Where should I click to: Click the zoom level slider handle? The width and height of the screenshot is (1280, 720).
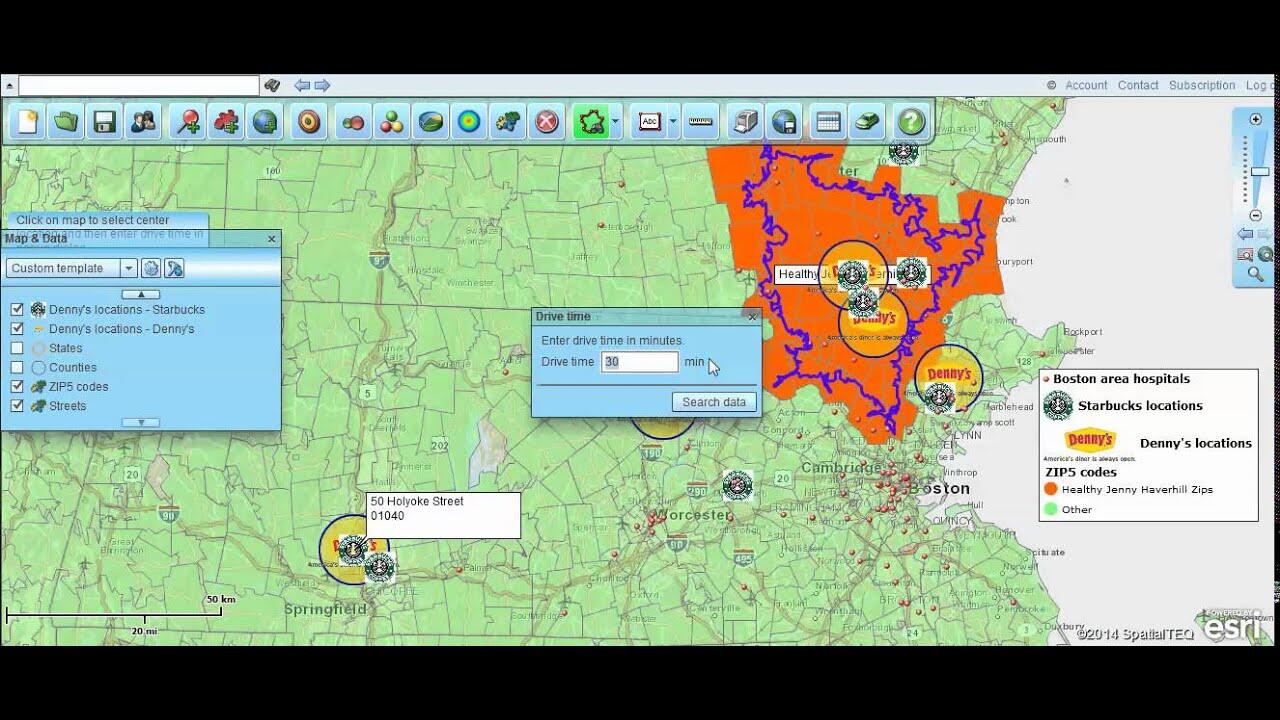pos(1260,172)
